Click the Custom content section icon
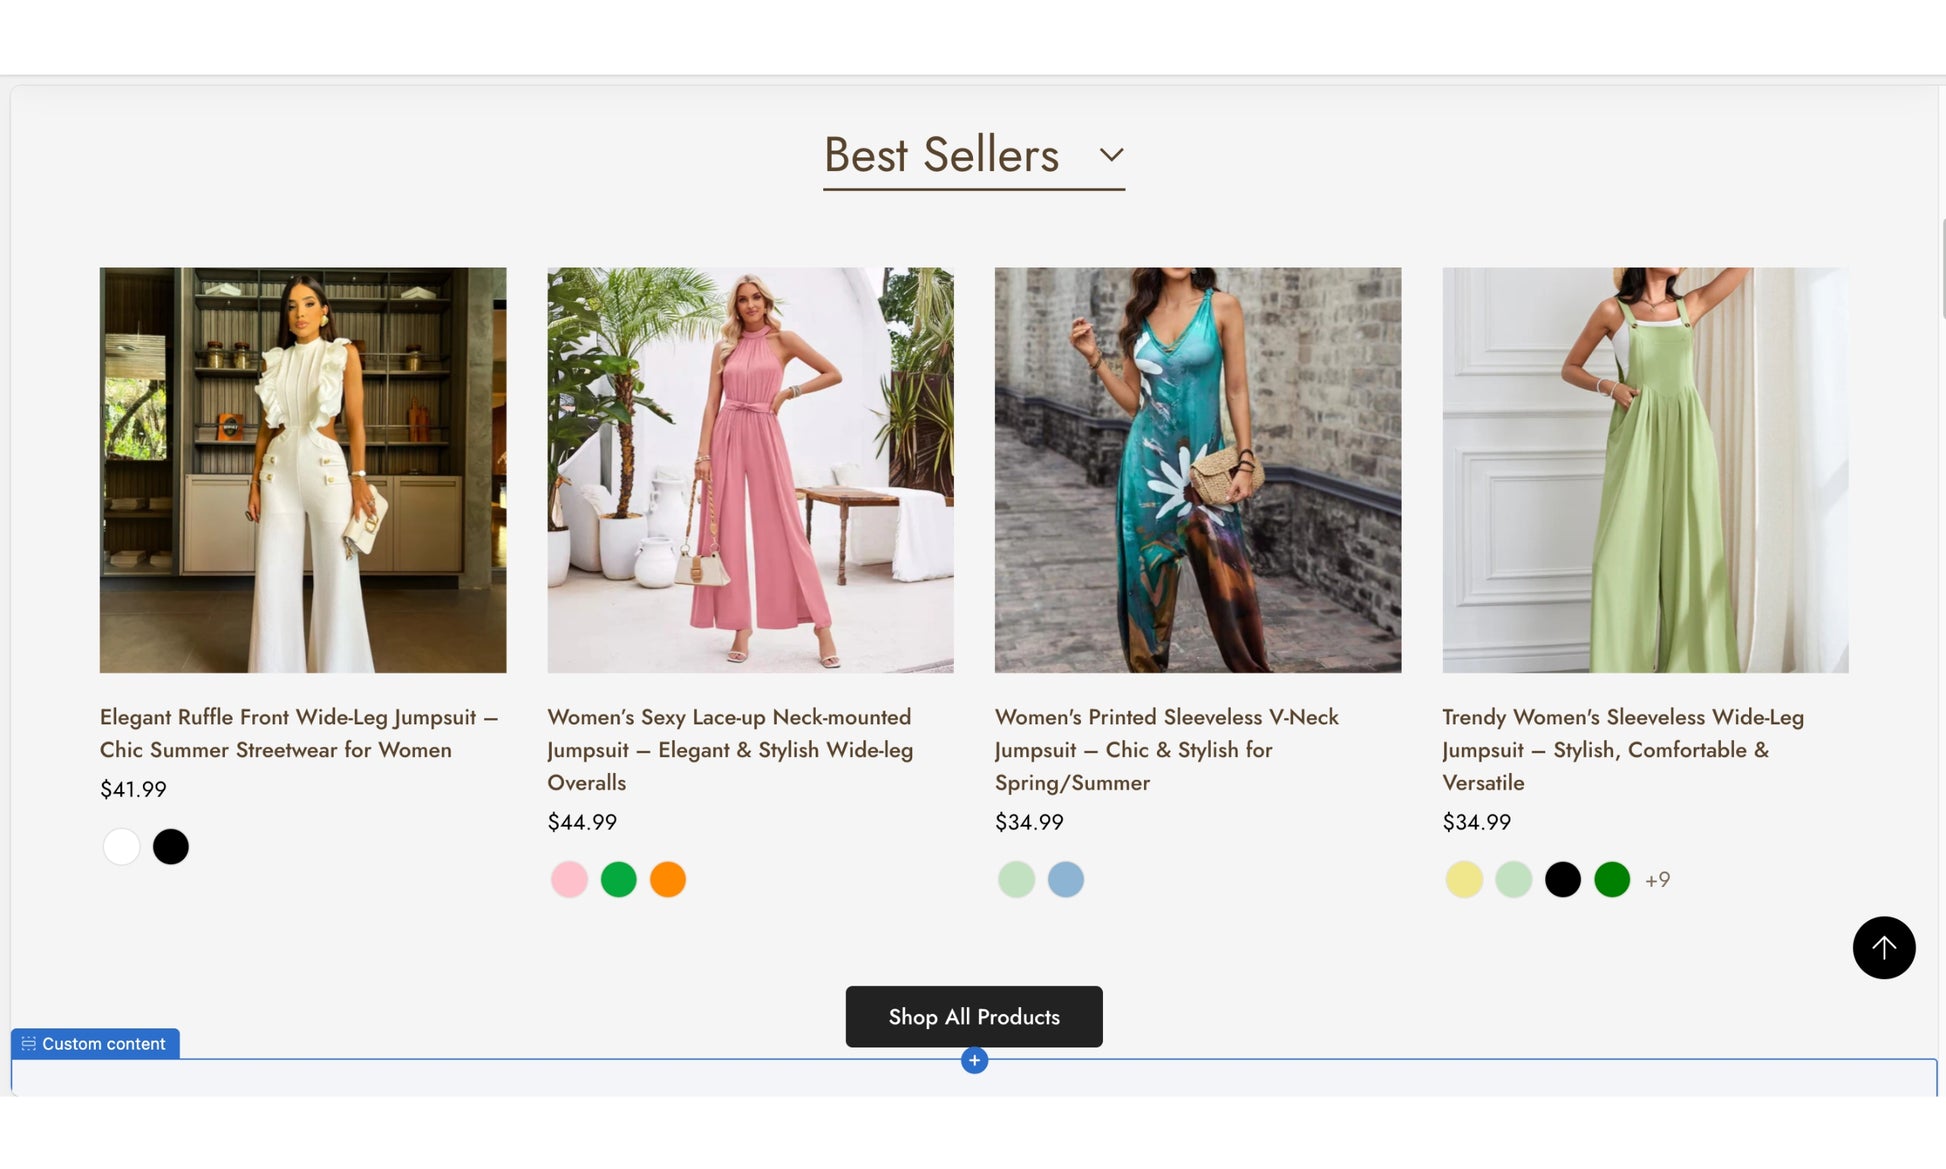Screen dimensions: 1946x1169 point(29,1043)
